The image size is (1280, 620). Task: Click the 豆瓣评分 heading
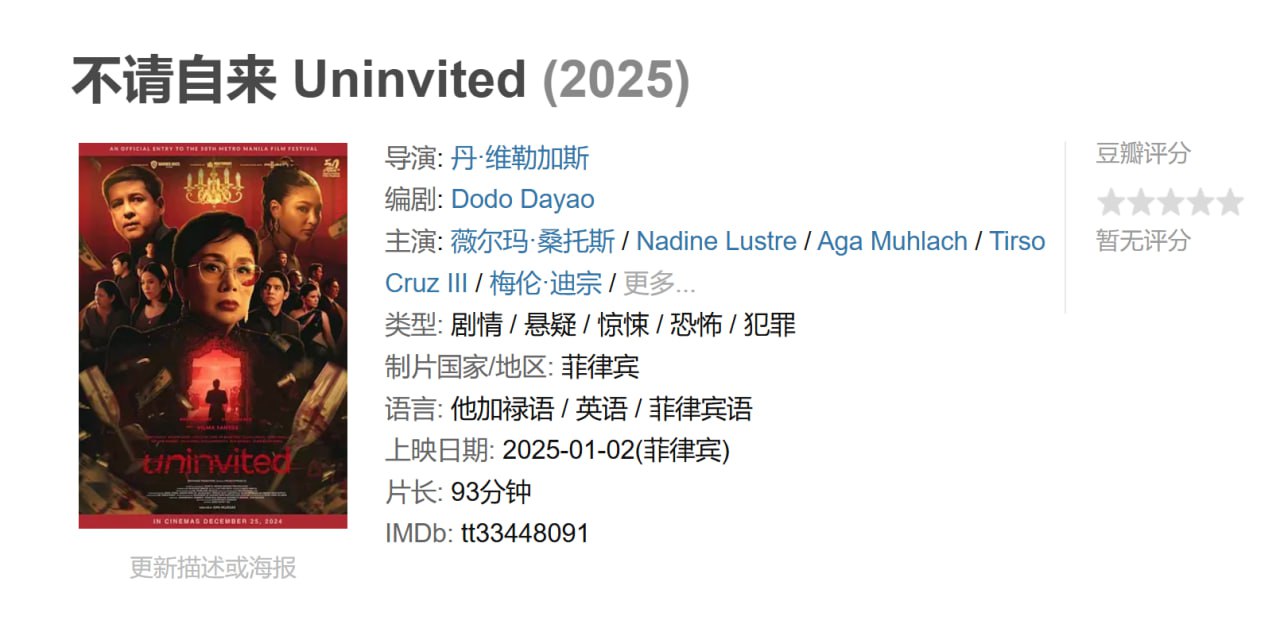1144,153
